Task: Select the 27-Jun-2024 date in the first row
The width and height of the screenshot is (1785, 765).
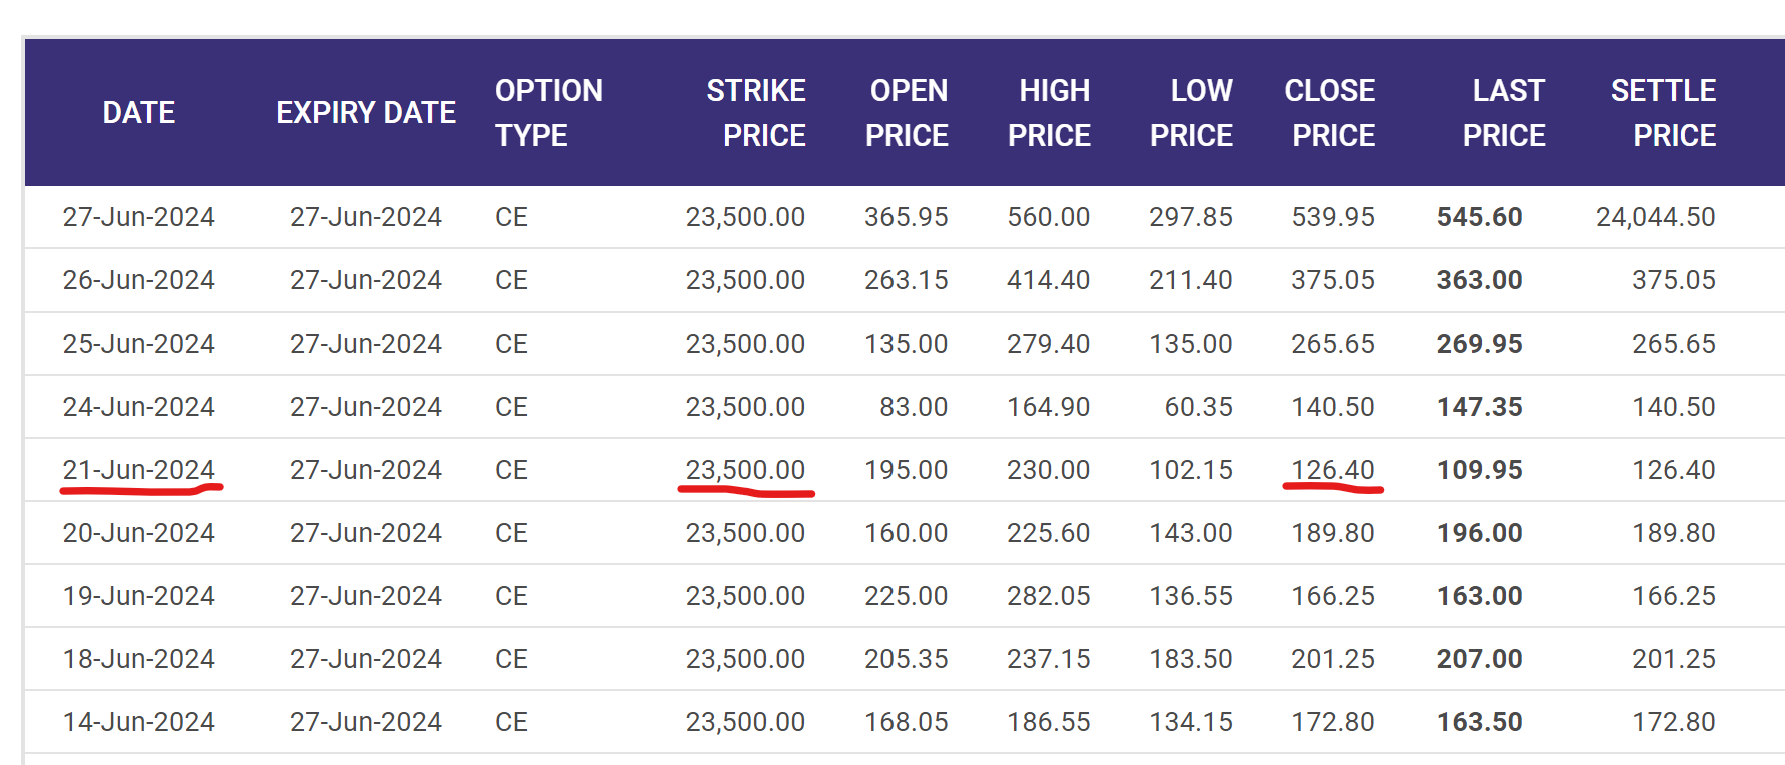Action: coord(138,217)
